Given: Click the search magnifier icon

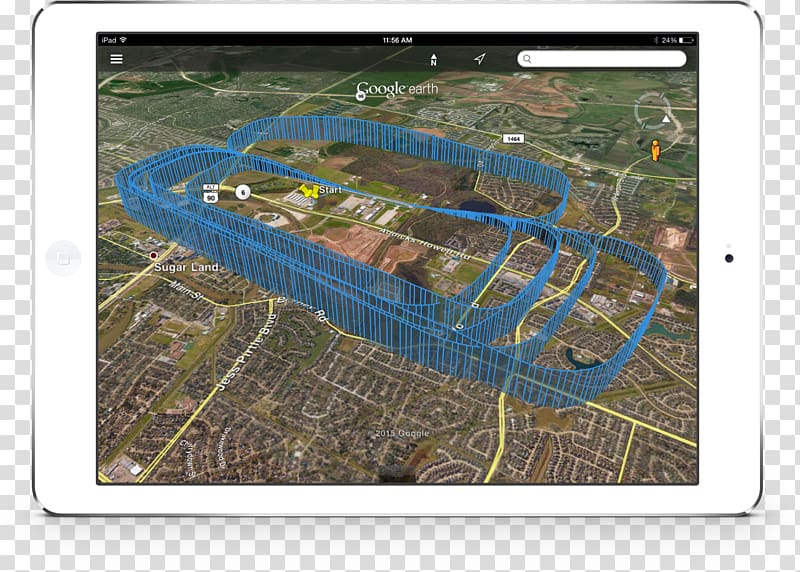Looking at the screenshot, I should [x=527, y=59].
